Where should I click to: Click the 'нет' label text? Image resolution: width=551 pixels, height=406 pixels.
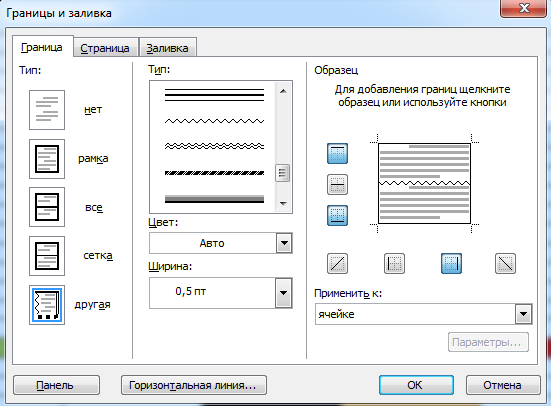point(93,110)
